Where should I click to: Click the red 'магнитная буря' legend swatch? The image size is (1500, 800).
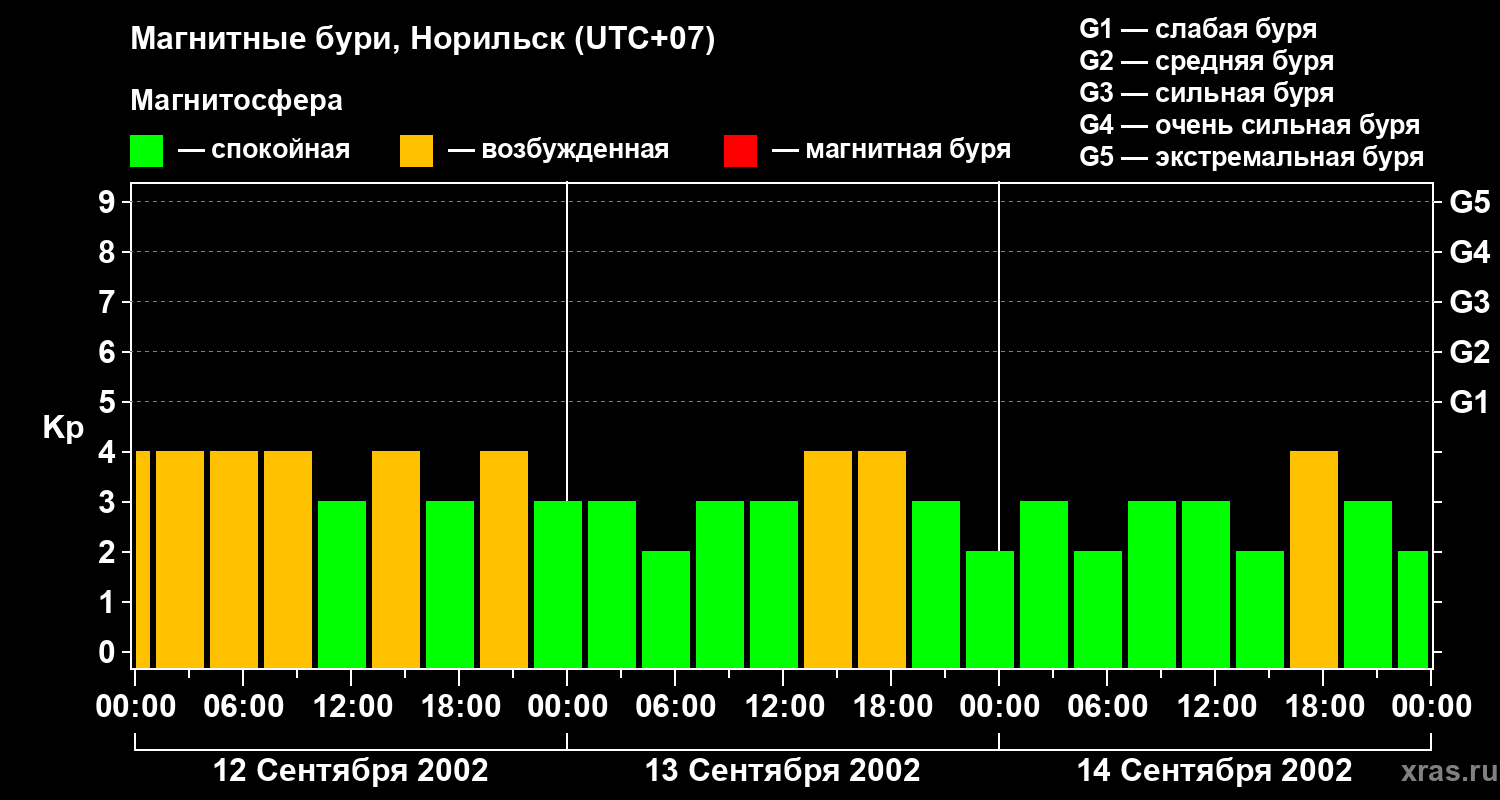click(x=740, y=151)
